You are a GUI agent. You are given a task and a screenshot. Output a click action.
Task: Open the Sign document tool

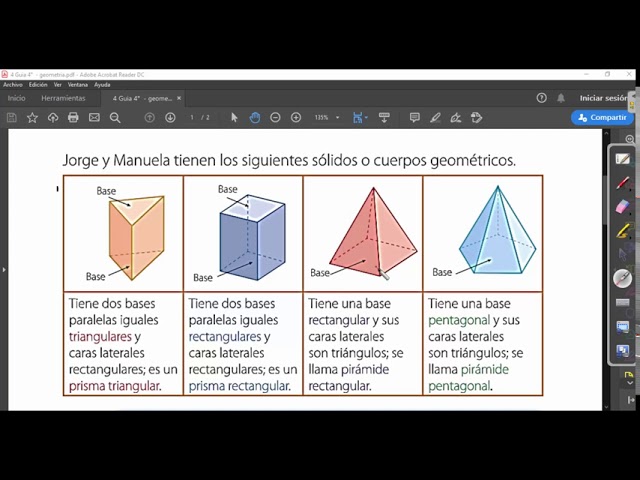point(456,118)
